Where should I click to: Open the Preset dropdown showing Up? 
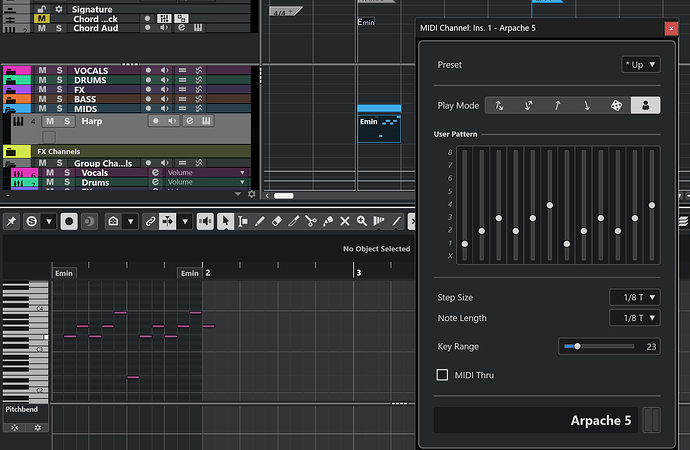coord(640,64)
